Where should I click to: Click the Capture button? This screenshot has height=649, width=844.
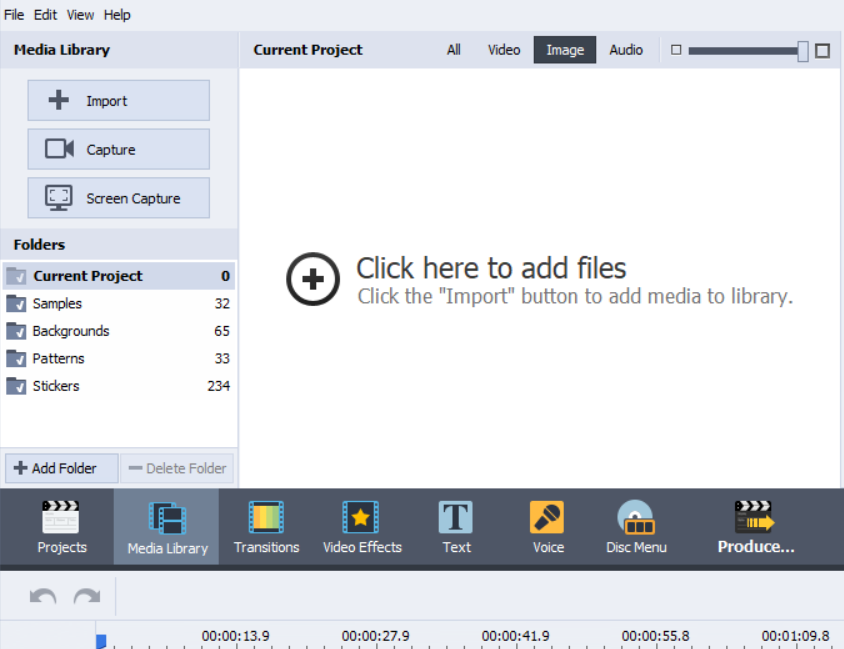click(x=118, y=149)
